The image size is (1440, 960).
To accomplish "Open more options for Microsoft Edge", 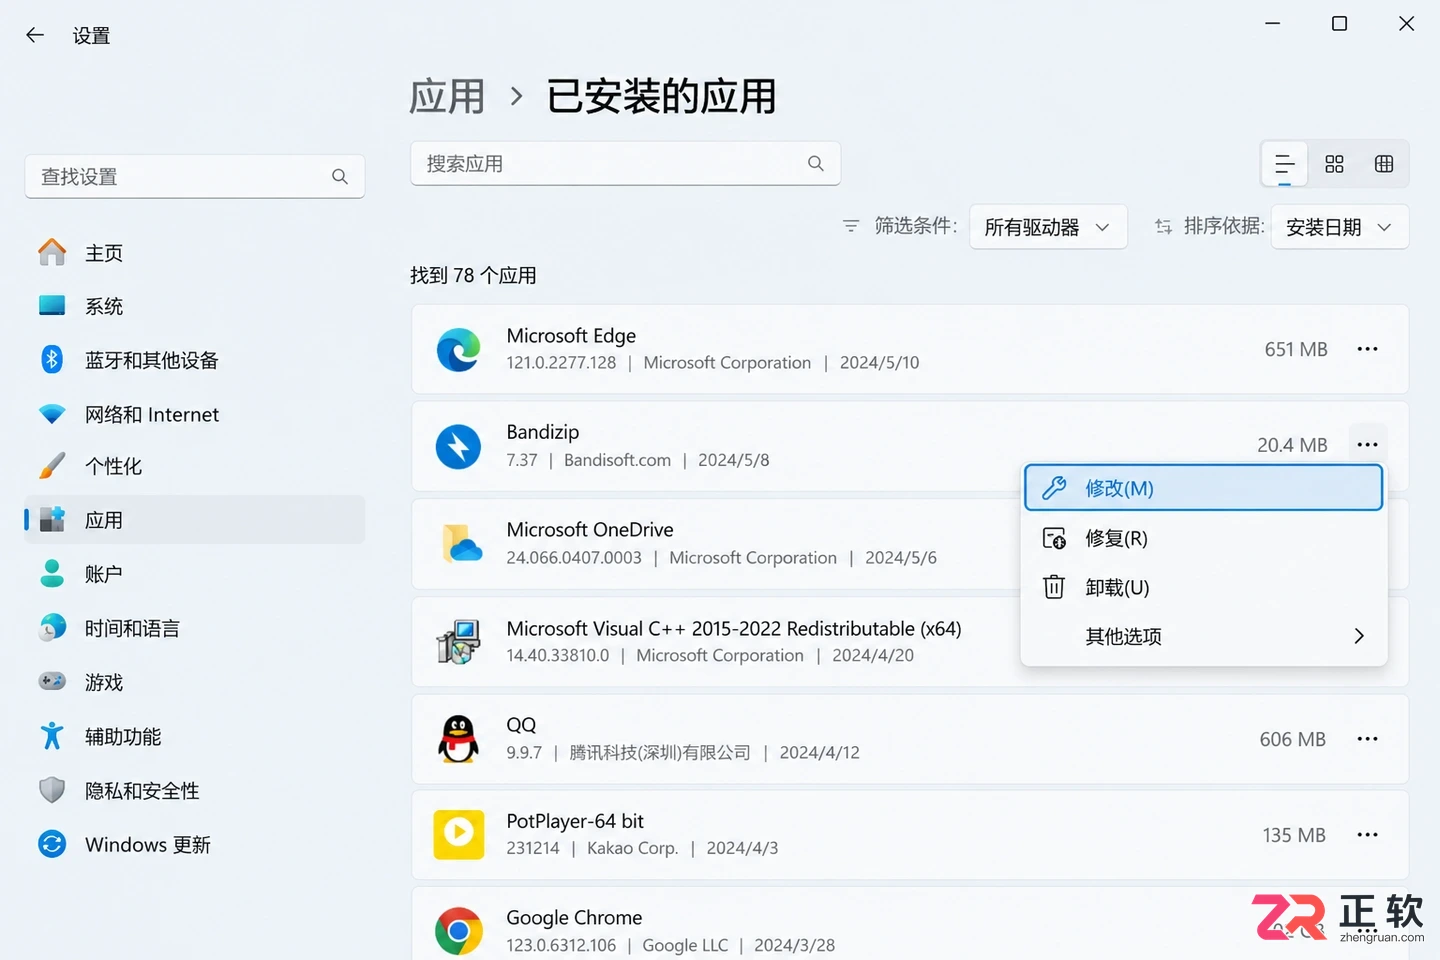I will [x=1367, y=349].
